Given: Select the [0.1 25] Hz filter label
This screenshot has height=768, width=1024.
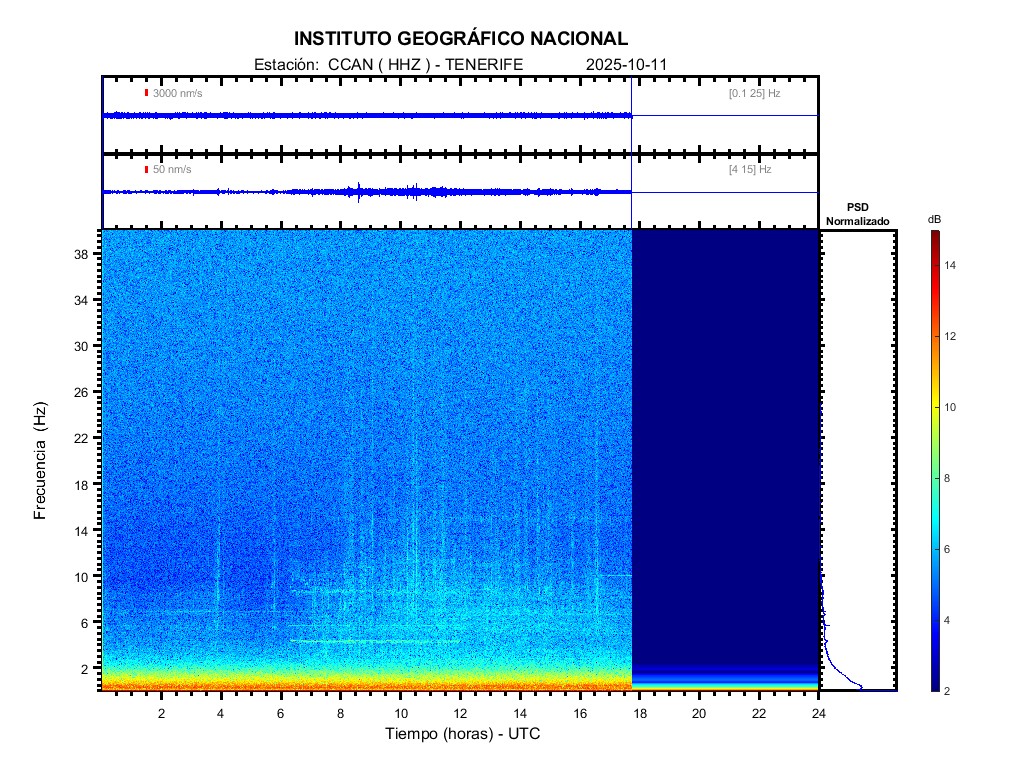Looking at the screenshot, I should pyautogui.click(x=754, y=93).
